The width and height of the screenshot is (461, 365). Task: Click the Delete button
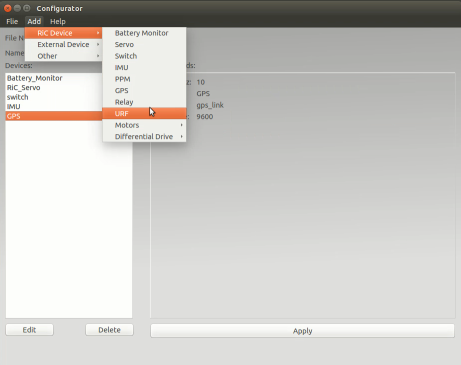pyautogui.click(x=109, y=330)
